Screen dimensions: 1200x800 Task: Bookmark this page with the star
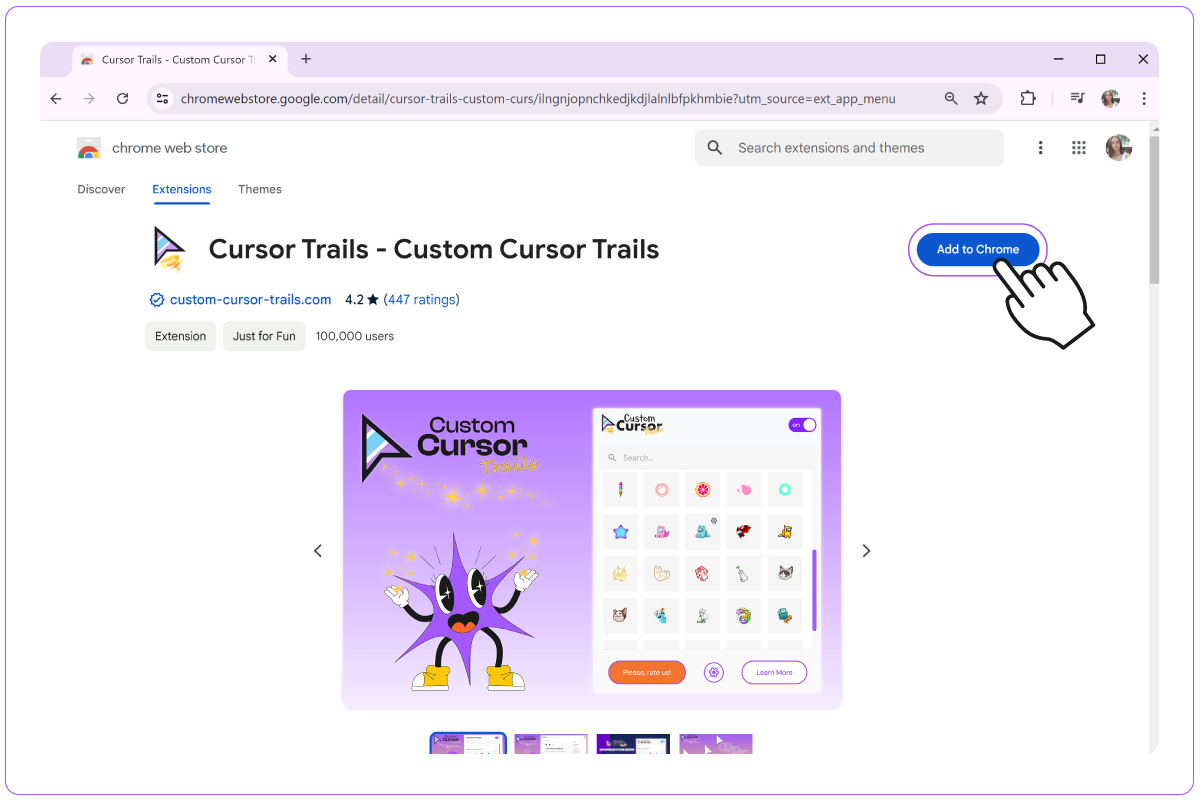(x=981, y=98)
